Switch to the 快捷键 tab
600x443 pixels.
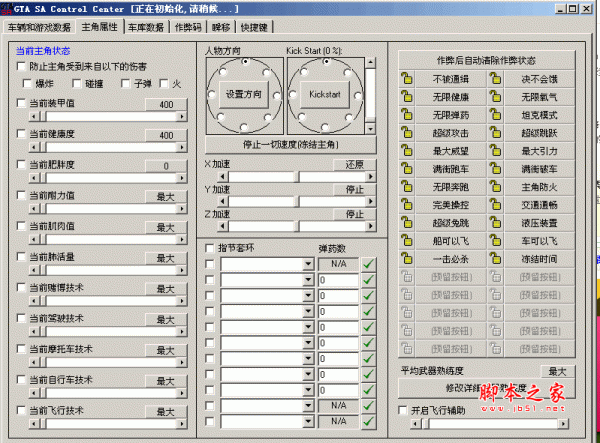coord(254,27)
